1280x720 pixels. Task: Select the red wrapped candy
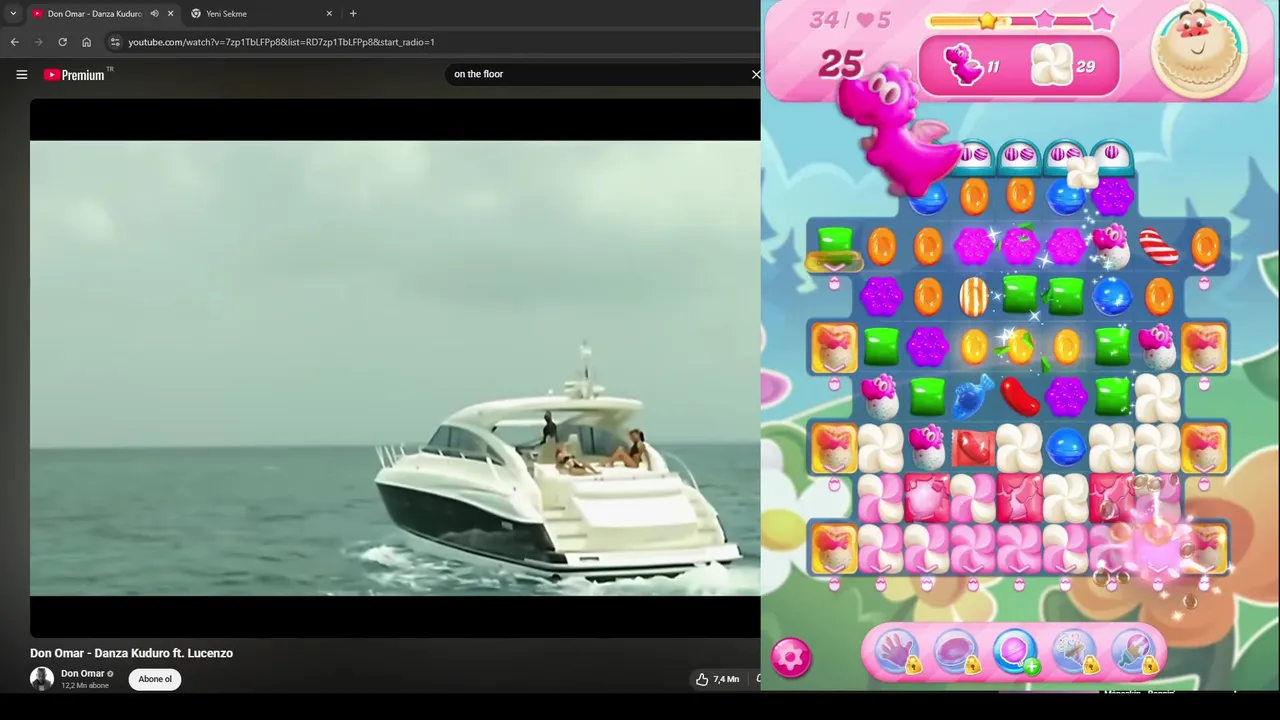[x=973, y=447]
